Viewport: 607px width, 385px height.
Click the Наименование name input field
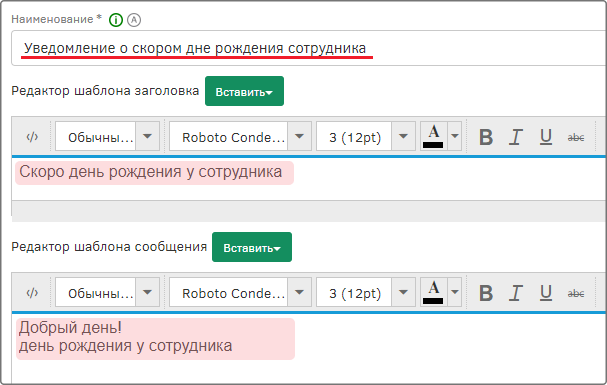[309, 48]
